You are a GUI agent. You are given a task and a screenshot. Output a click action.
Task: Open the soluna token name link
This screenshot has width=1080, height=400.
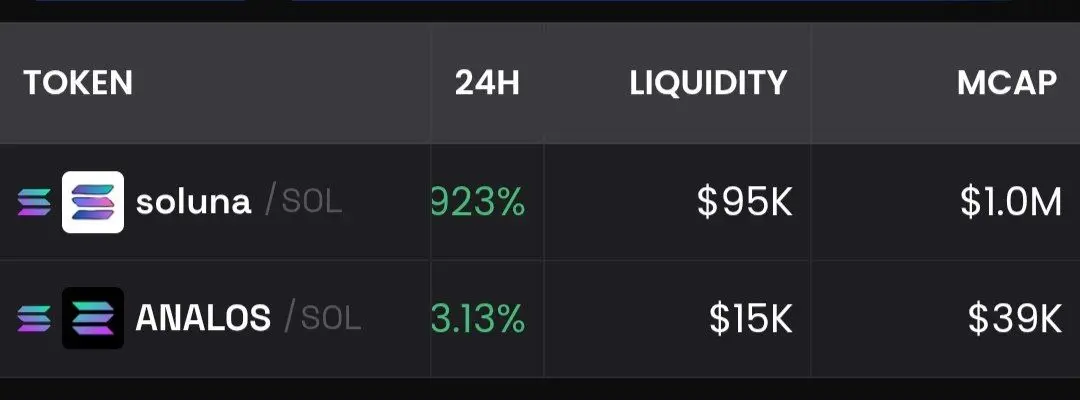click(194, 202)
